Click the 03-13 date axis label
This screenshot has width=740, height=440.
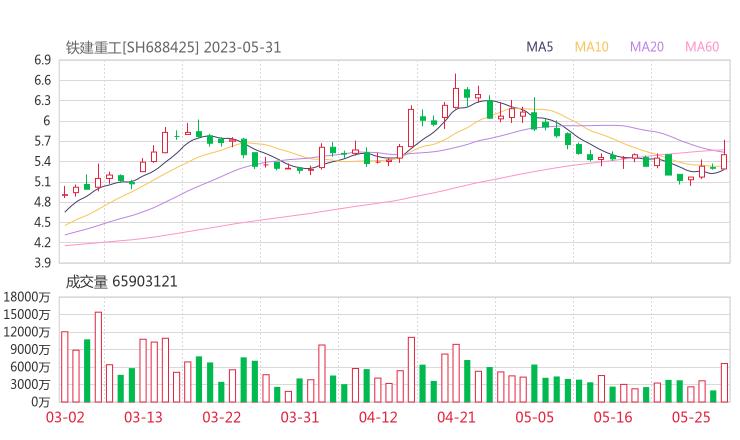pos(143,417)
